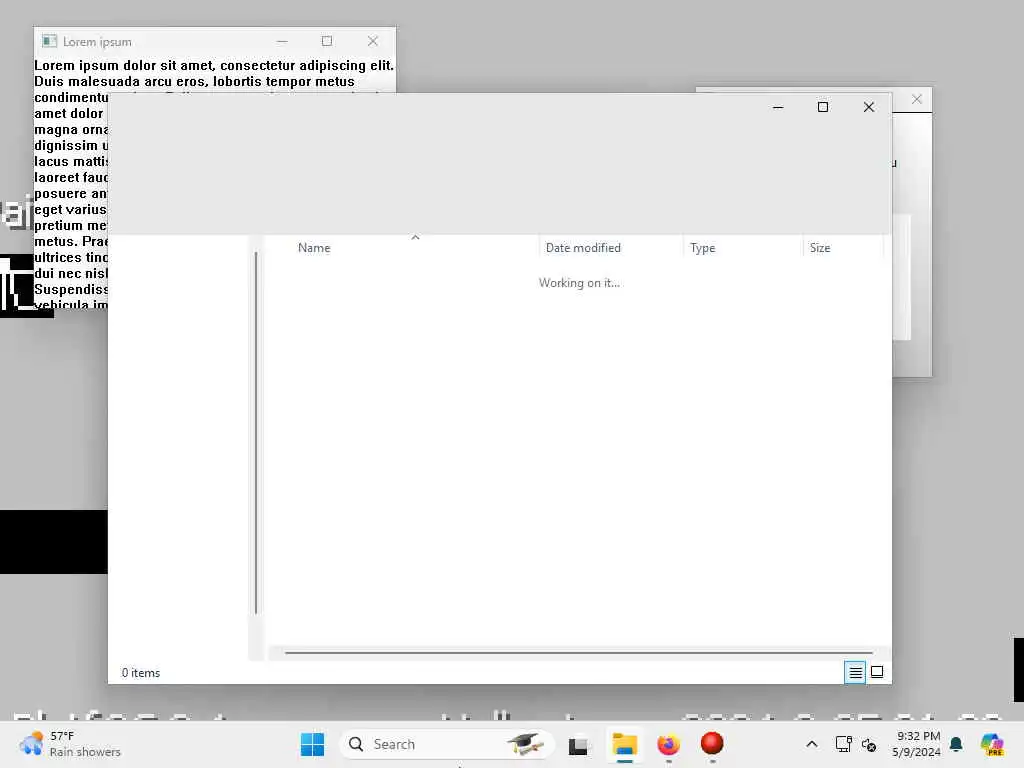Viewport: 1024px width, 768px height.
Task: Sort by the Size column header
Action: (x=820, y=248)
